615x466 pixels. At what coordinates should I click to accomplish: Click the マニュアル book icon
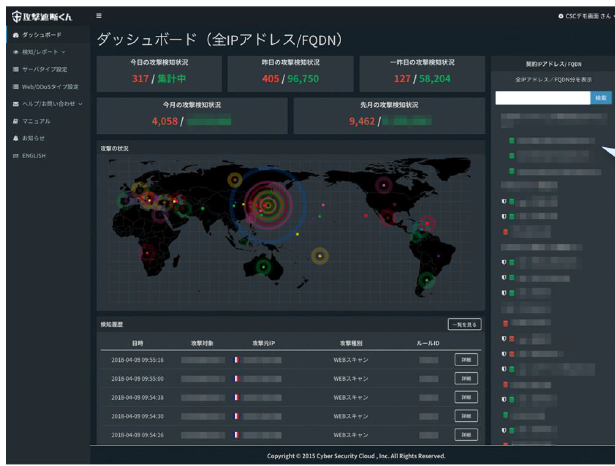point(15,121)
